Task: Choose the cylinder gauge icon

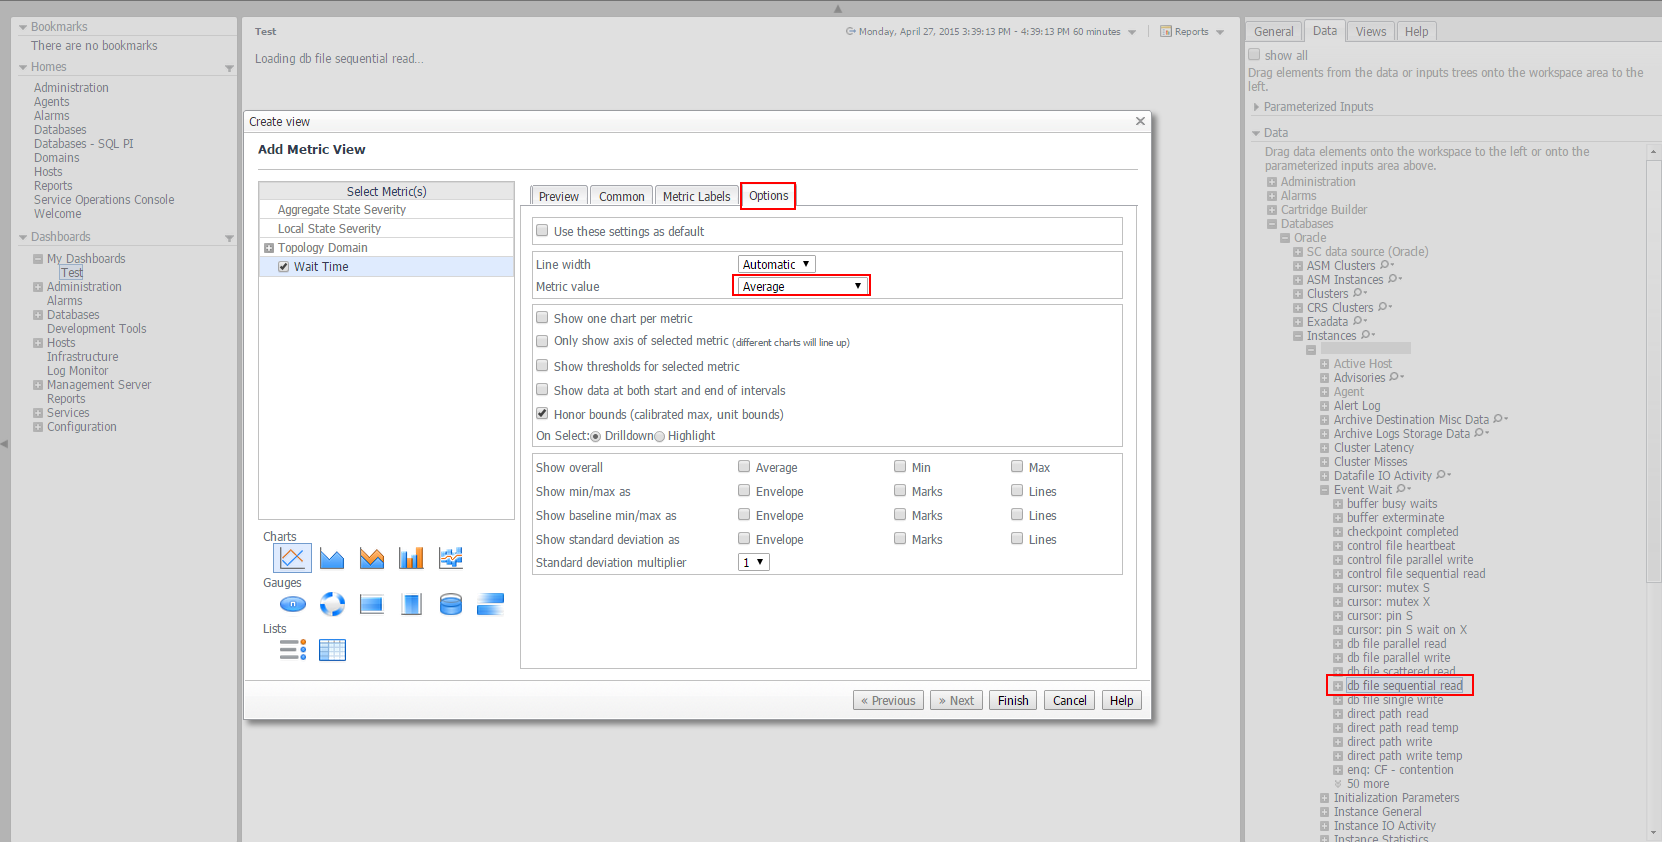Action: (x=451, y=604)
